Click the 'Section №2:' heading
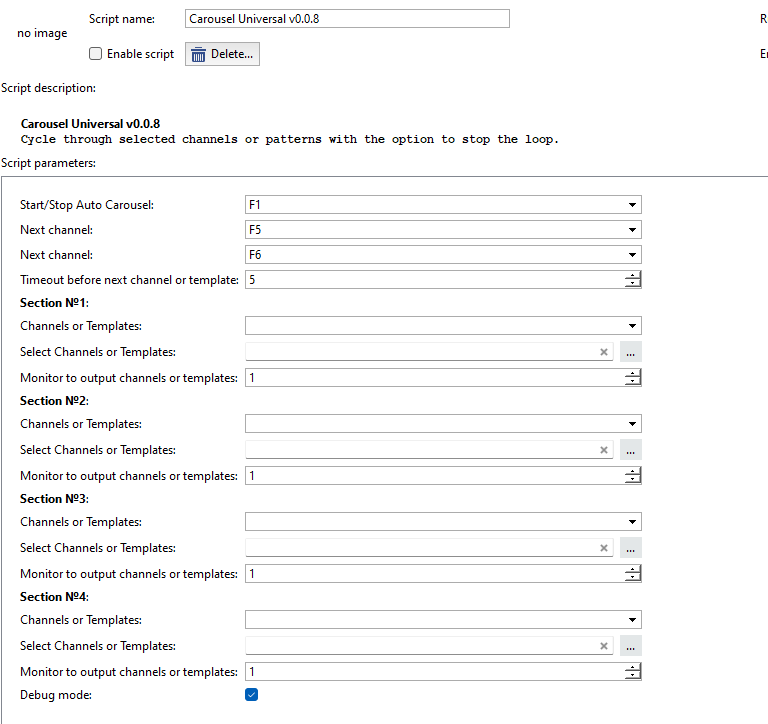Screen dimensions: 768x724 [x=54, y=401]
